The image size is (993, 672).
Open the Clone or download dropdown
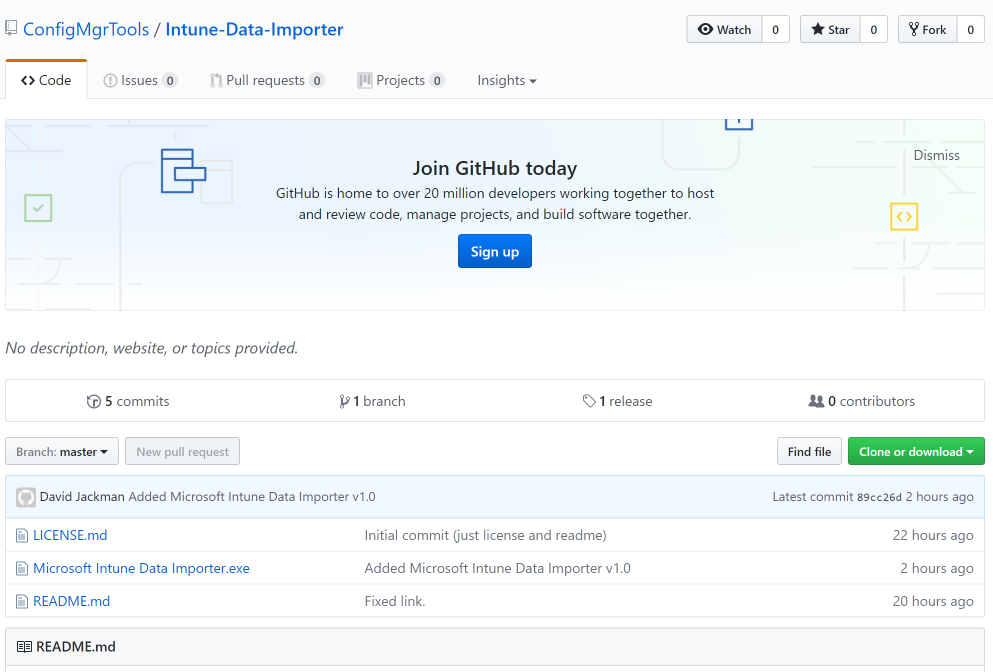(916, 451)
